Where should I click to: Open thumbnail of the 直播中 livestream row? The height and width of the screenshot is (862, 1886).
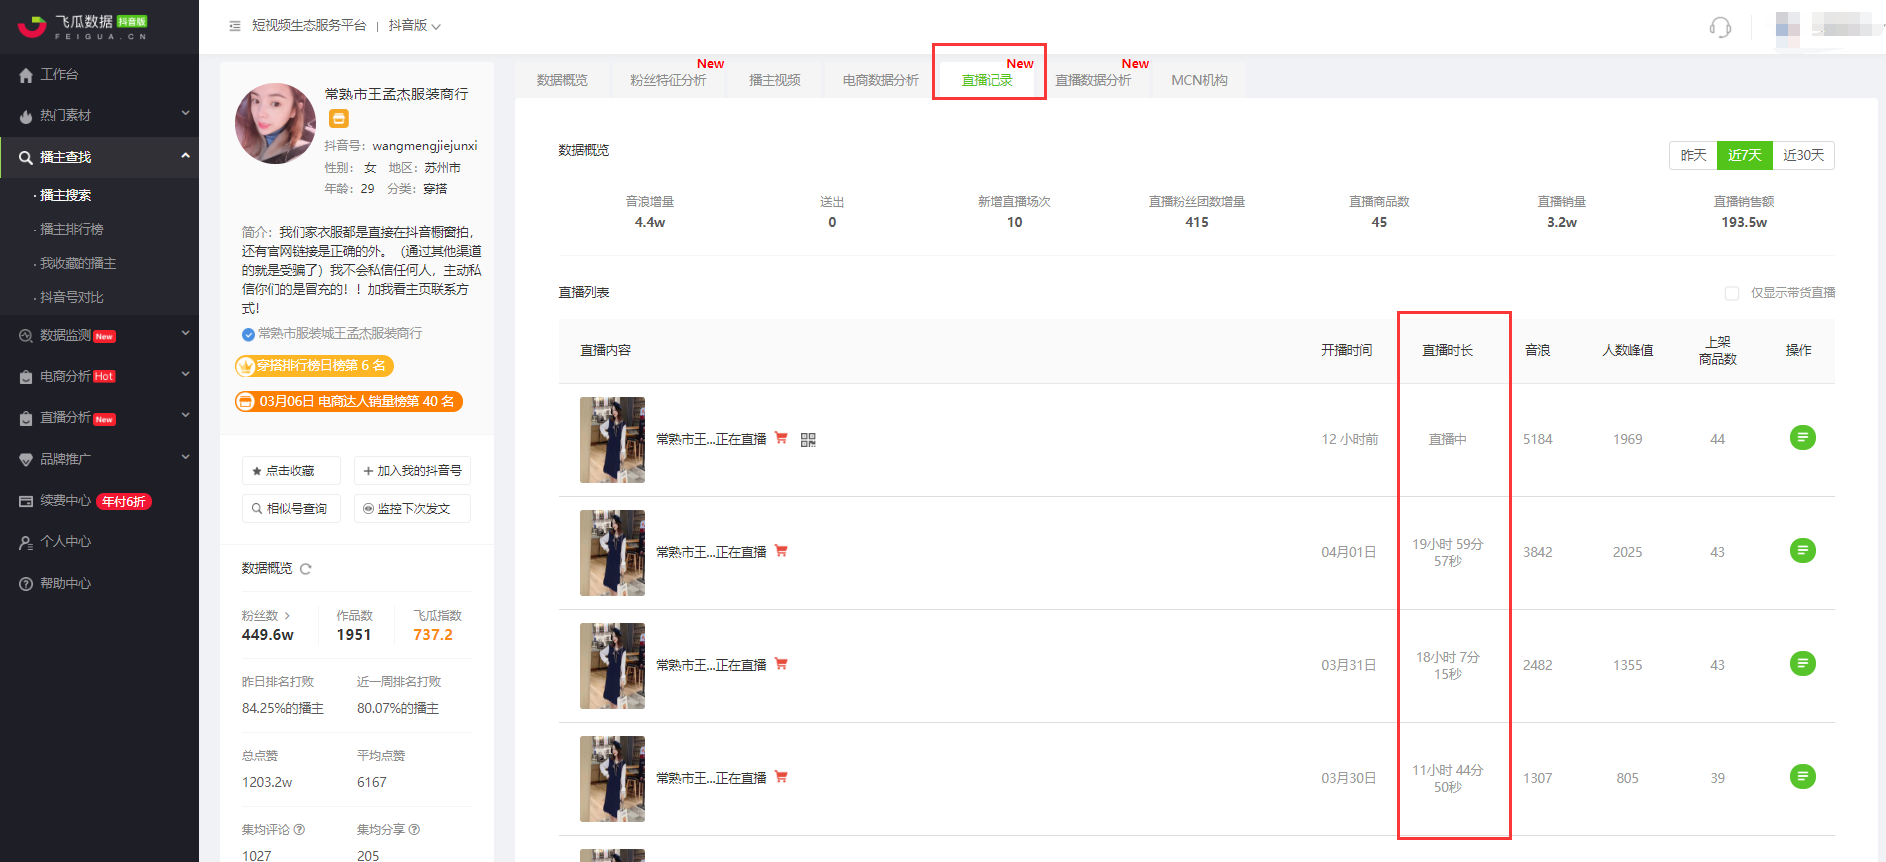coord(612,440)
